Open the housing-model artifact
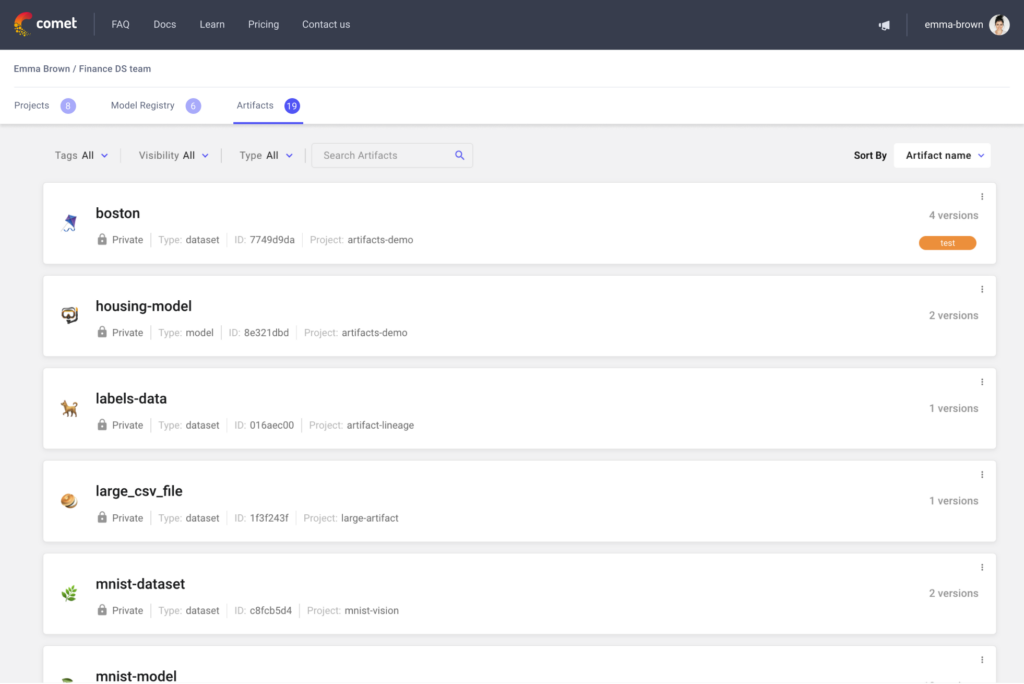The width and height of the screenshot is (1024, 684). 144,306
